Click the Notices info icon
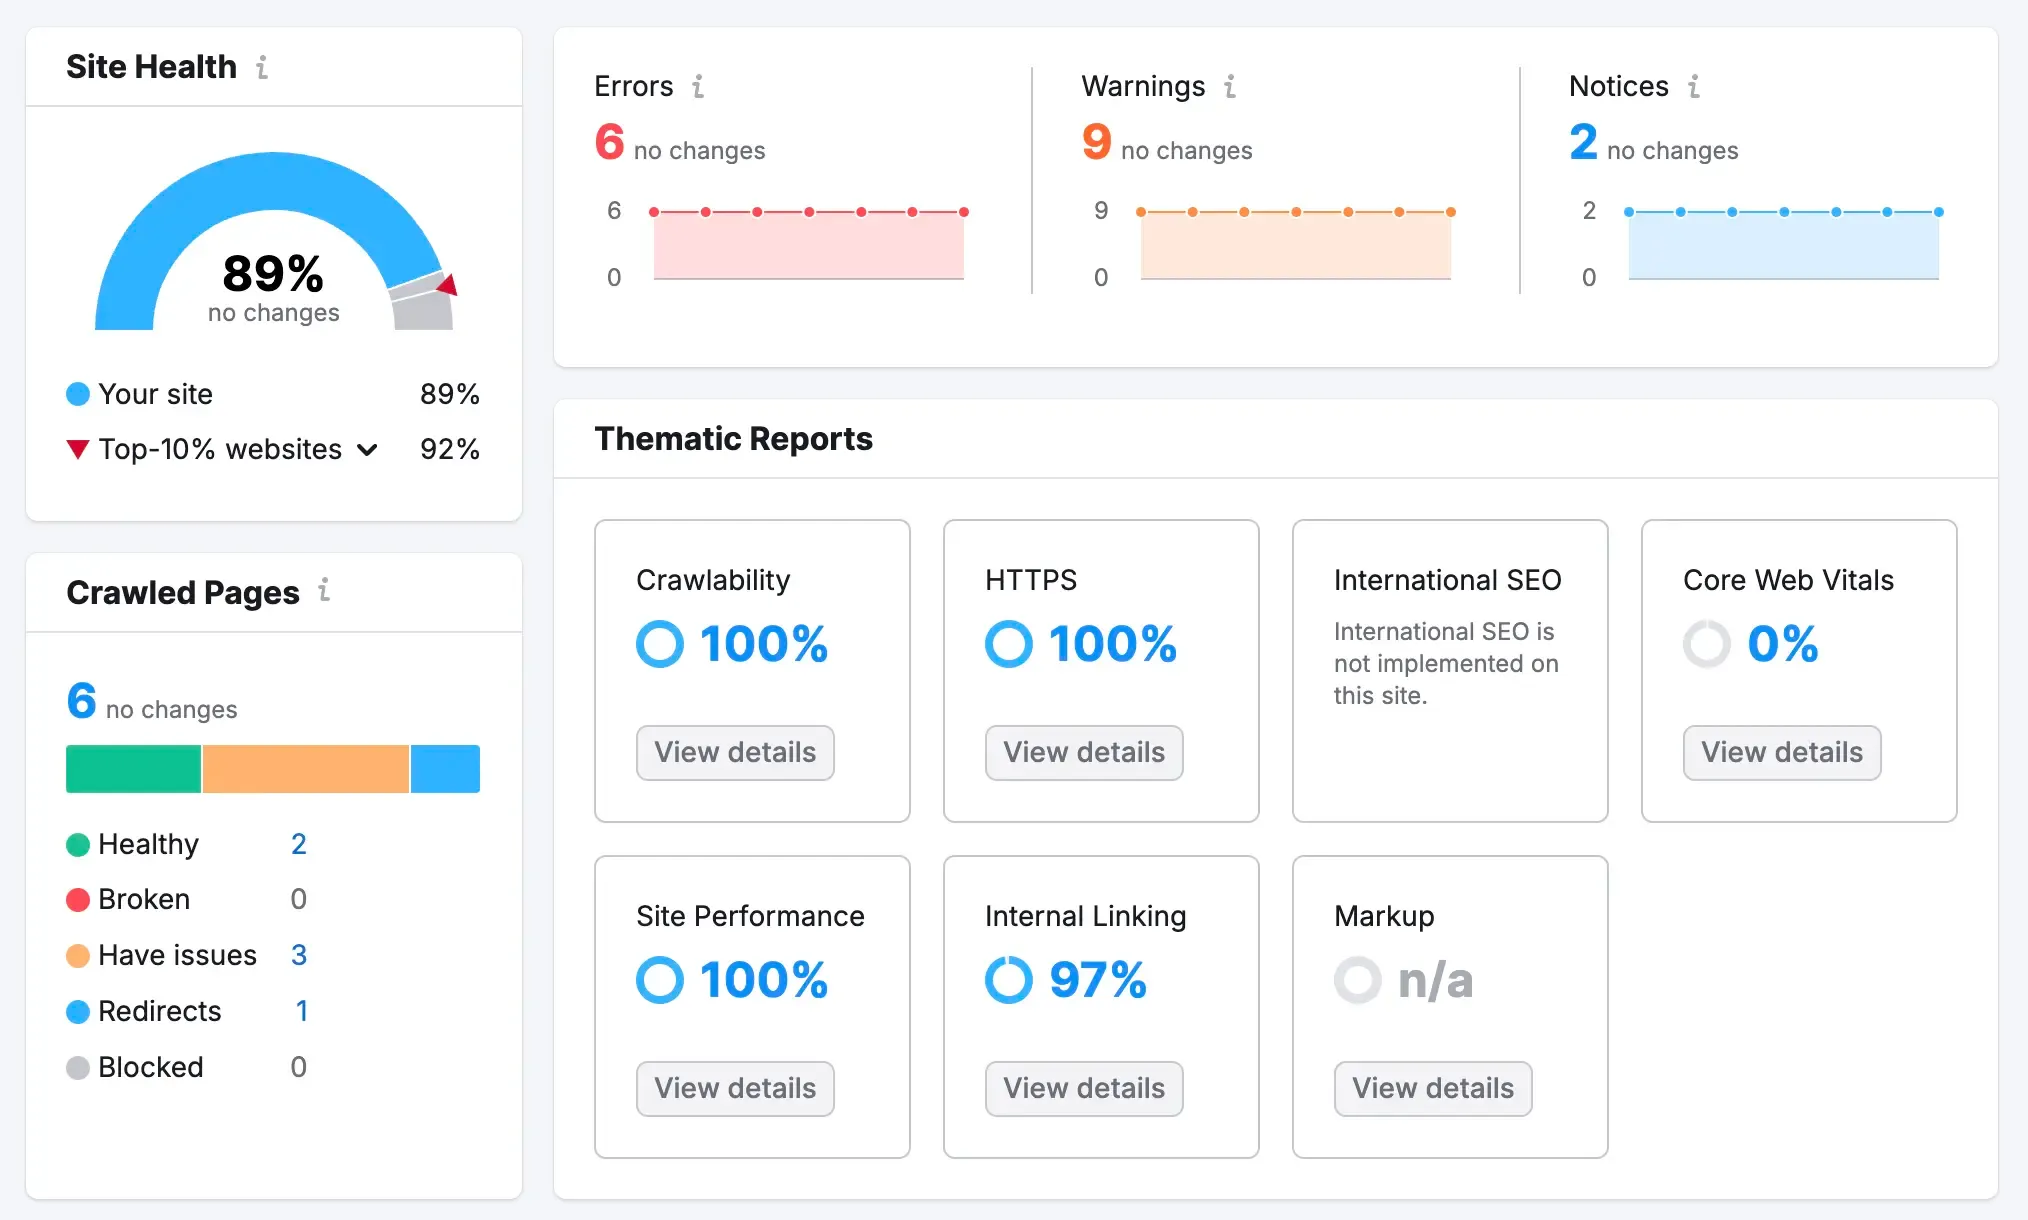Image resolution: width=2028 pixels, height=1220 pixels. [x=1694, y=87]
